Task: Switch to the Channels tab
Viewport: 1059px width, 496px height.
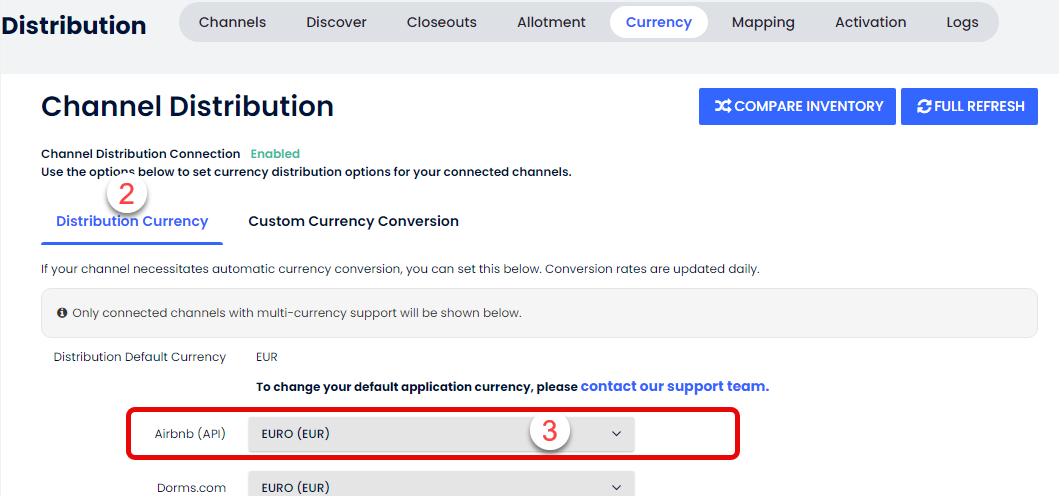Action: click(x=232, y=22)
